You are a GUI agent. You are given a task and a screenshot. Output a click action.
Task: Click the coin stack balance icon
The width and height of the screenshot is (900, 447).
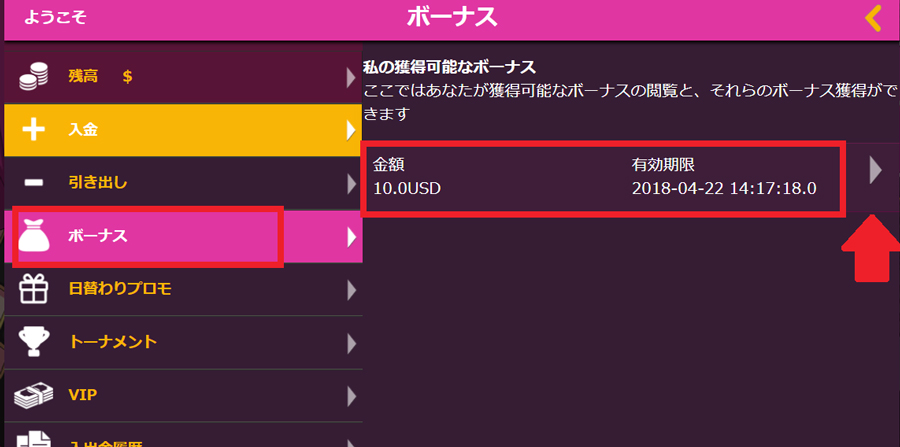pos(35,77)
